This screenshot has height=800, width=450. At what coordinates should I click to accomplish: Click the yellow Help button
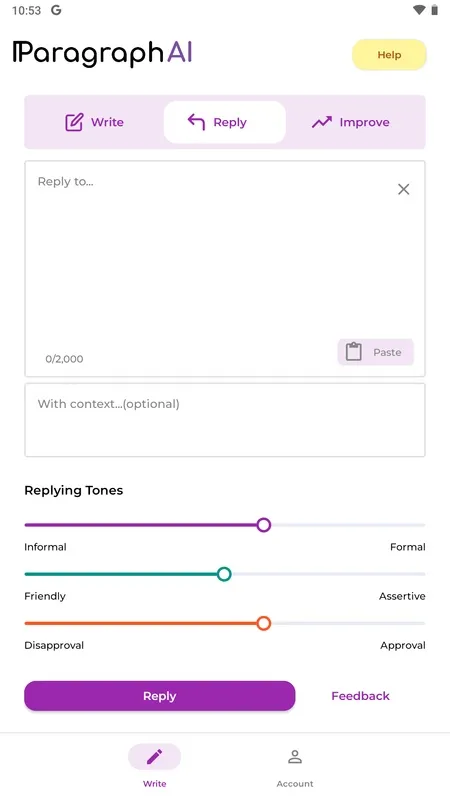389,55
